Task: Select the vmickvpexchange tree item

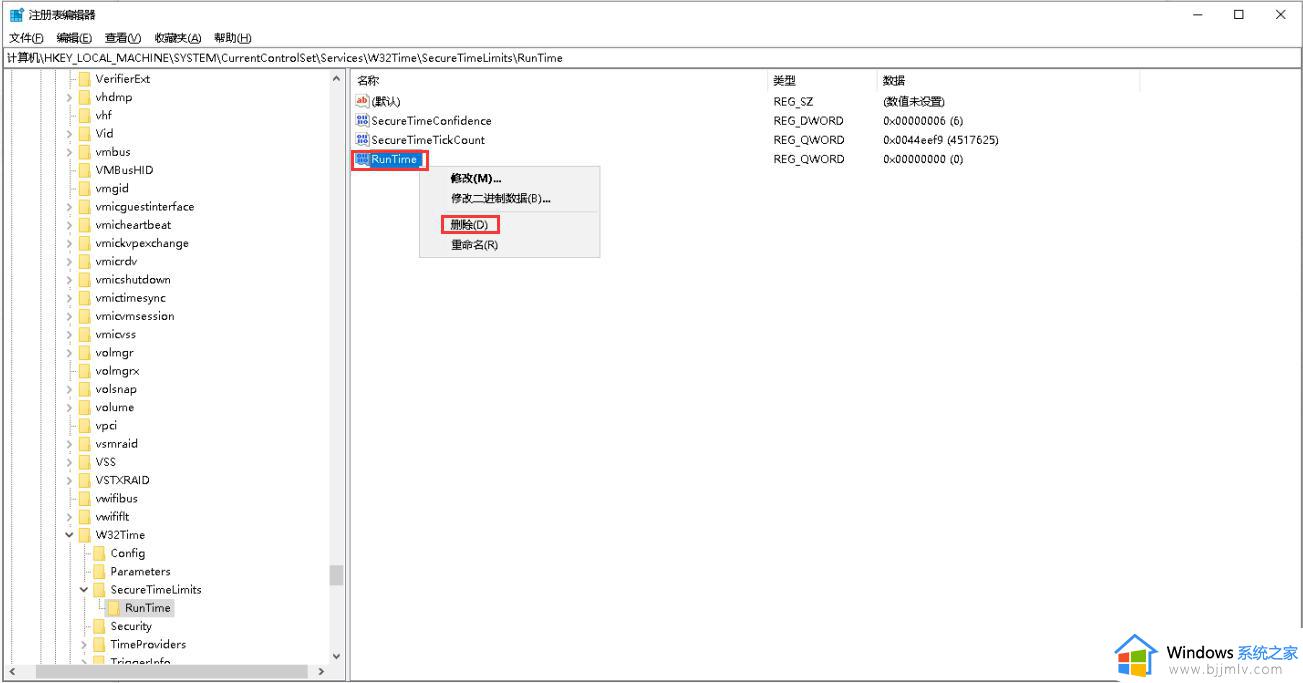Action: 142,243
